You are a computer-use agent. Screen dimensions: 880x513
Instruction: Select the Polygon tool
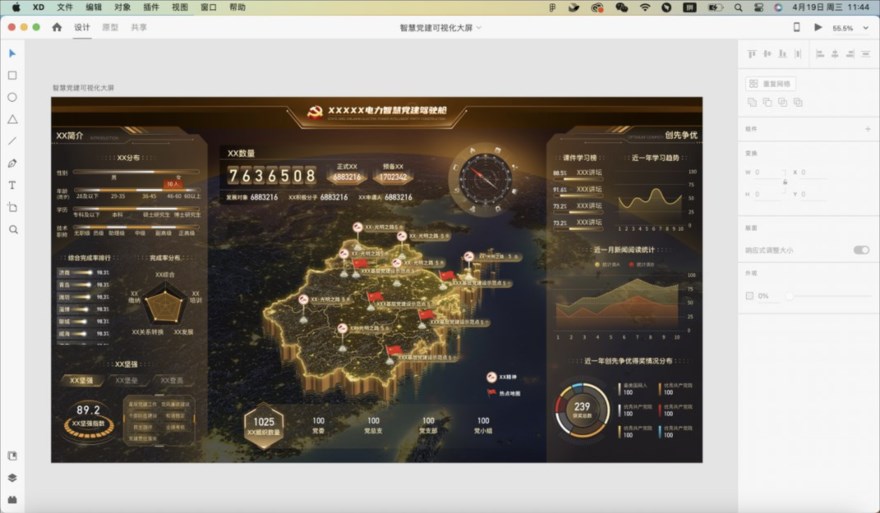pos(12,119)
